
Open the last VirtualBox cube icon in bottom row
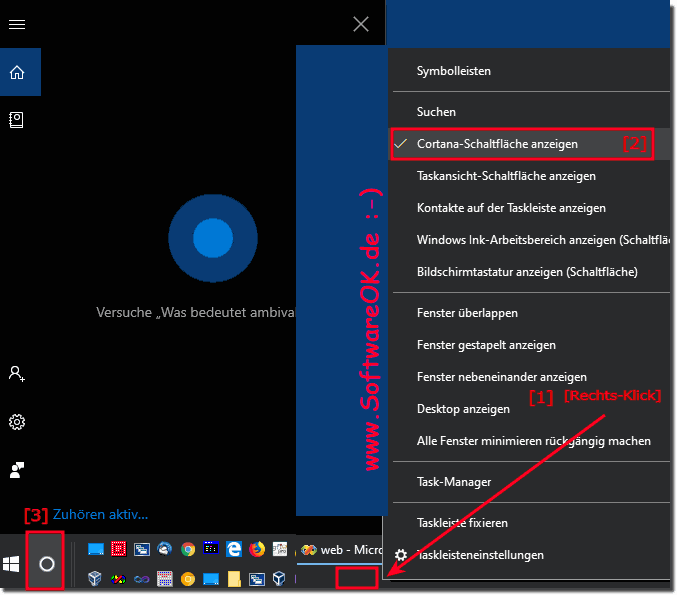coord(279,578)
